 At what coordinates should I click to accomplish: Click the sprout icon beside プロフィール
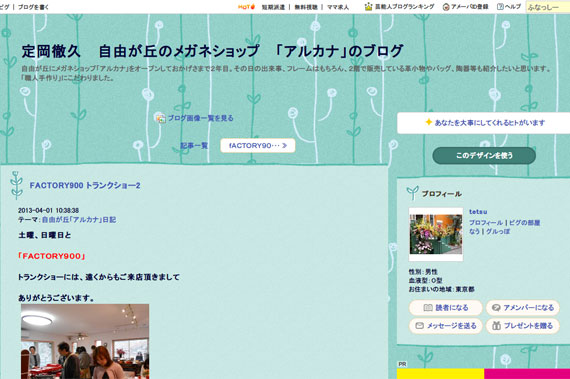click(412, 193)
